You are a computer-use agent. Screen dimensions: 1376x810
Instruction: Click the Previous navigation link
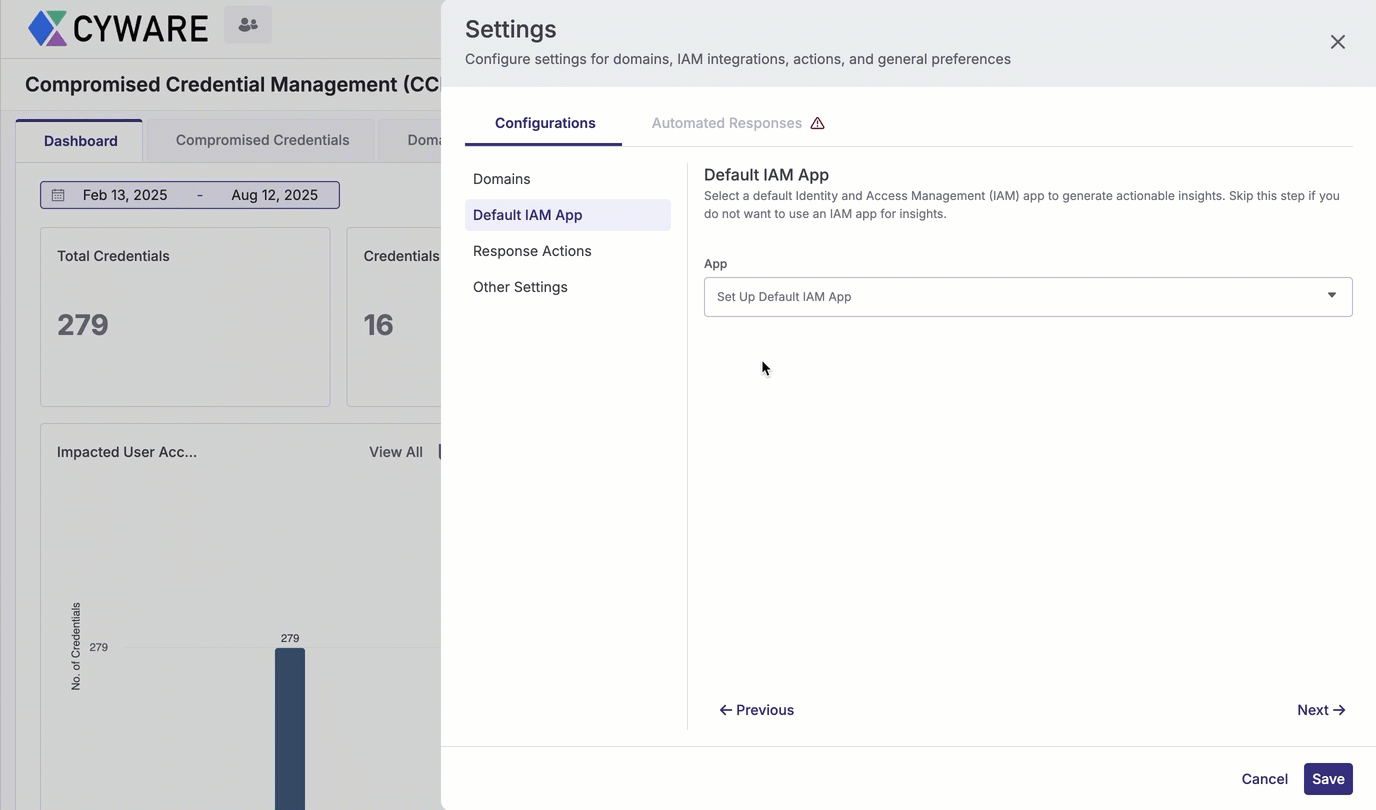click(757, 710)
